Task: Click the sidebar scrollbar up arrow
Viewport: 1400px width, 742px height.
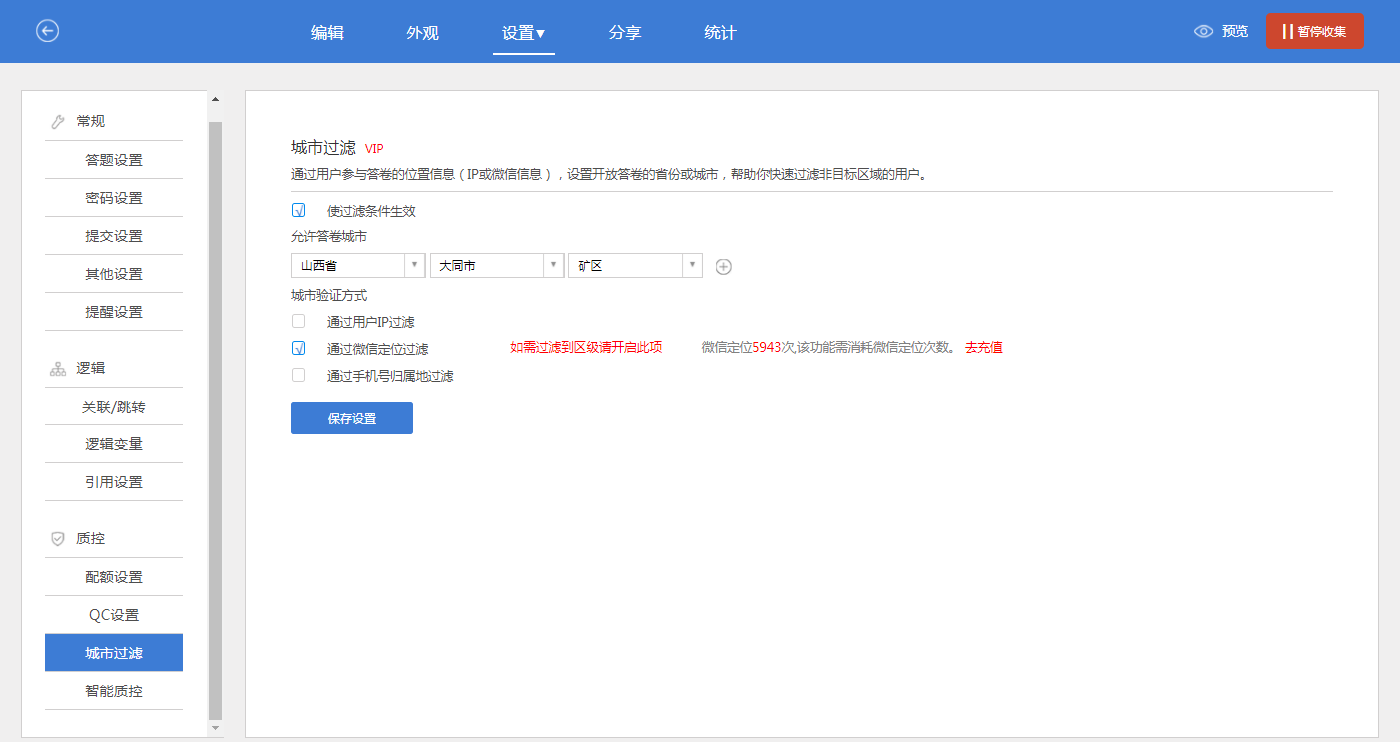Action: pos(215,99)
